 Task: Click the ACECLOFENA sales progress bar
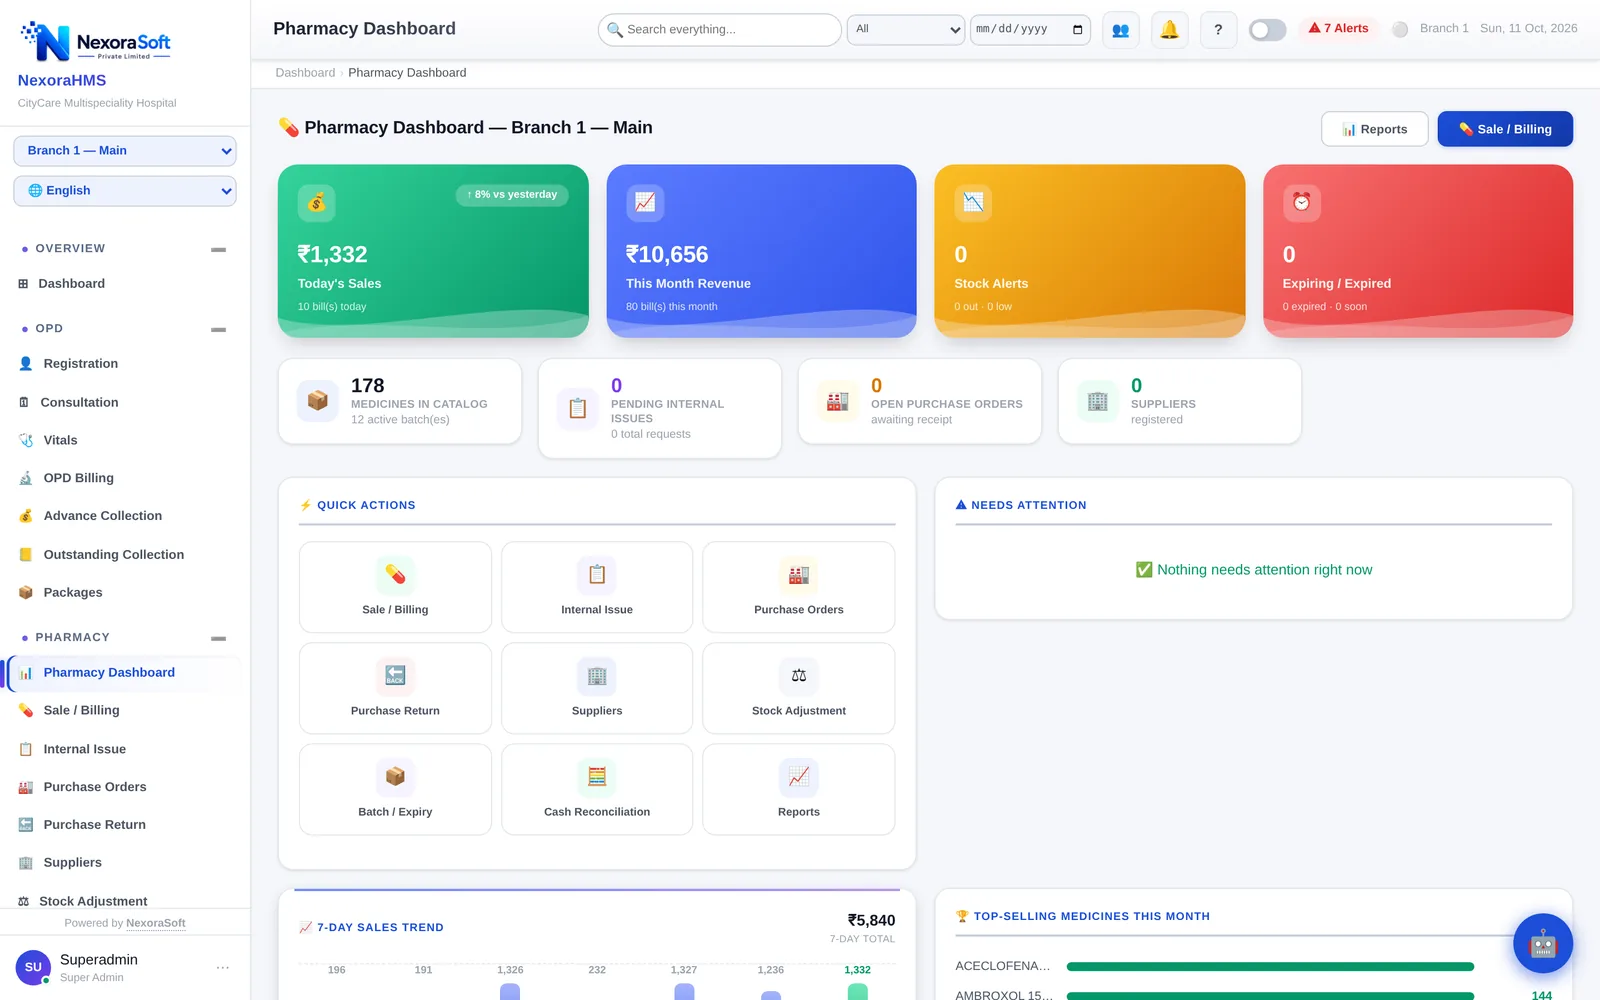[1270, 966]
